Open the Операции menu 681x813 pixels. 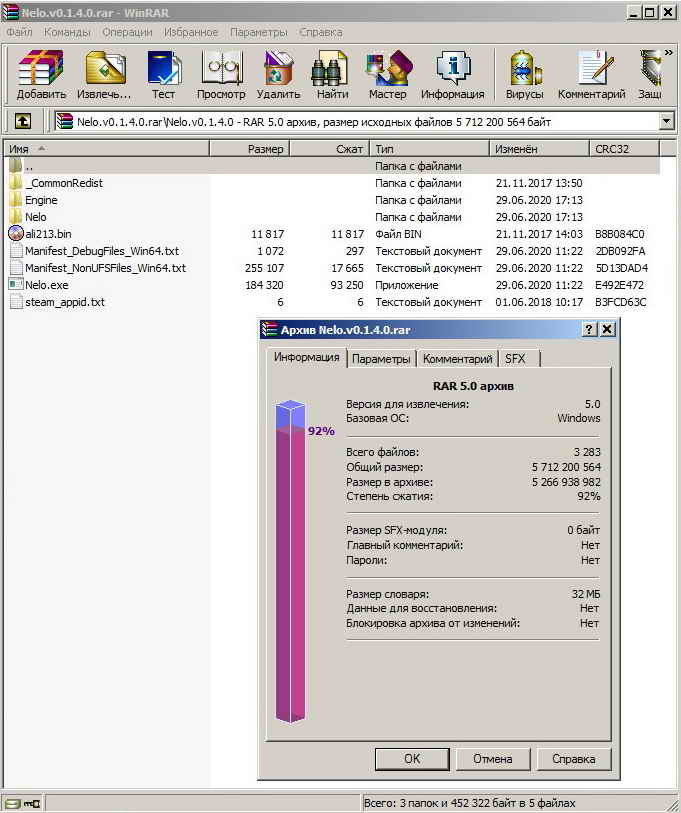[x=127, y=32]
